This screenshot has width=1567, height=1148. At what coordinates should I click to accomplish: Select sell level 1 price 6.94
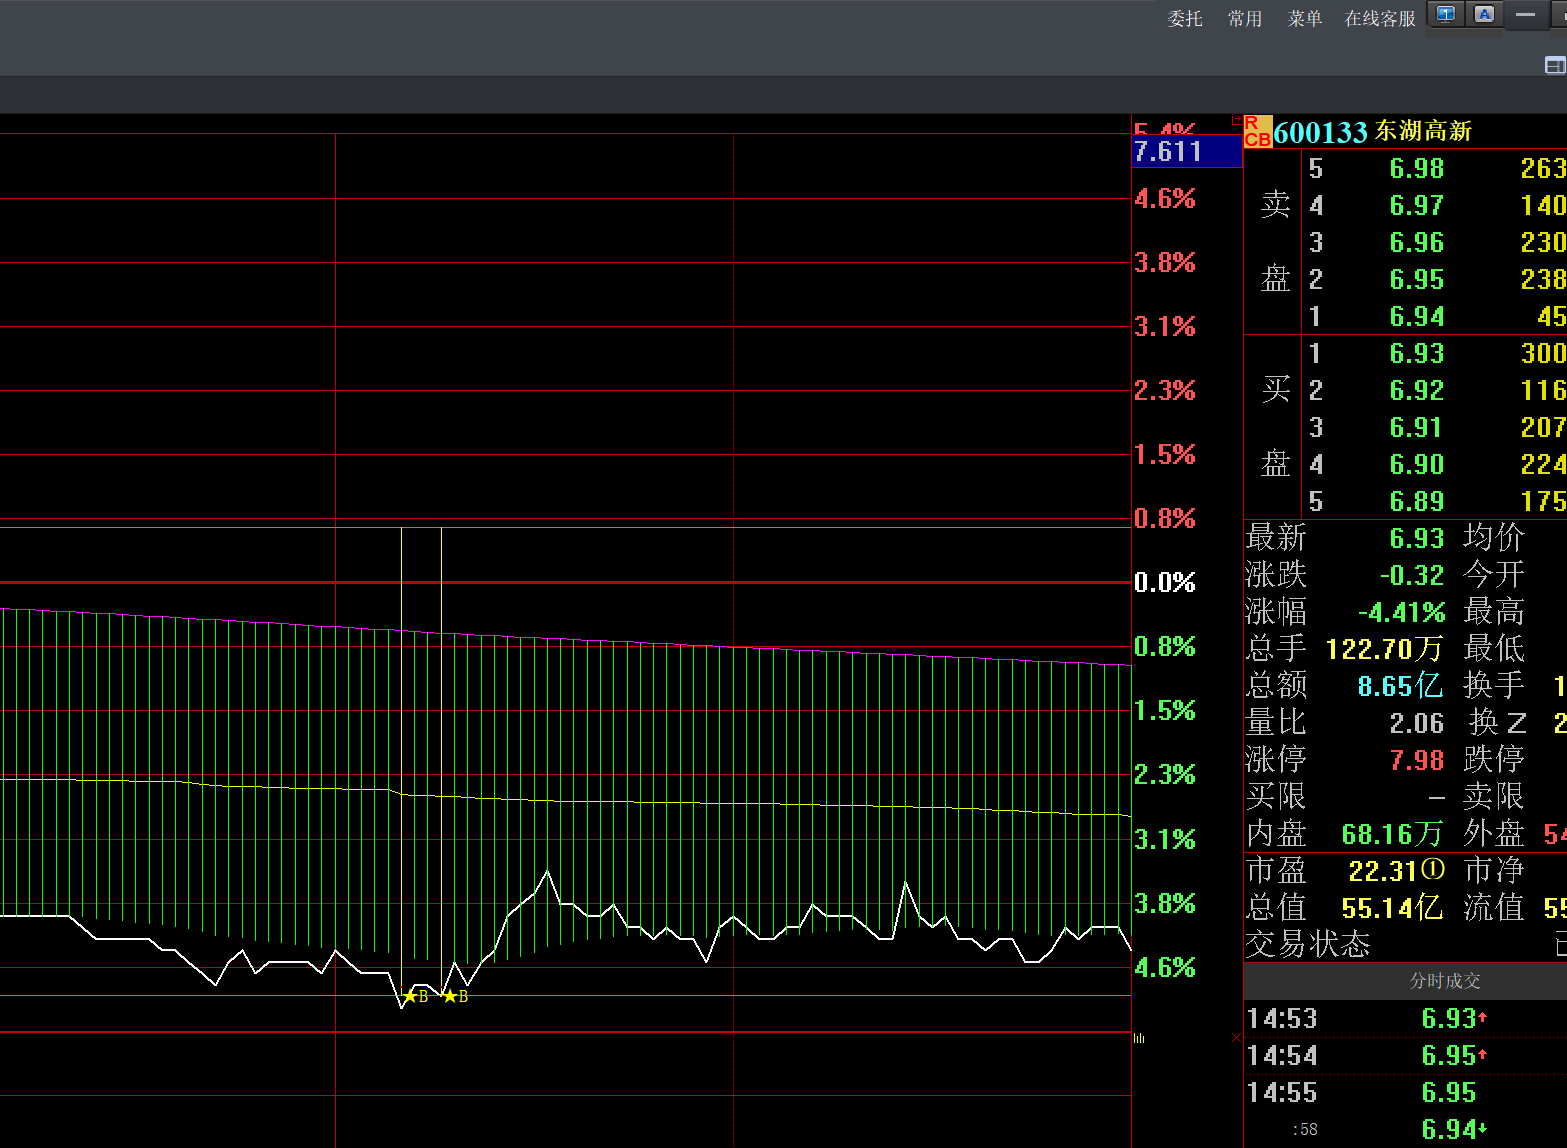pos(1417,317)
